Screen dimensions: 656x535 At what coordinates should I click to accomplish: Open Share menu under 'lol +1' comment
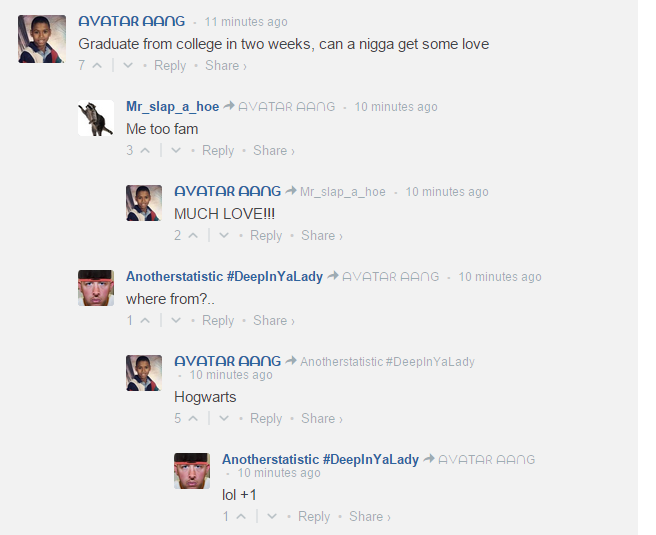tap(370, 517)
